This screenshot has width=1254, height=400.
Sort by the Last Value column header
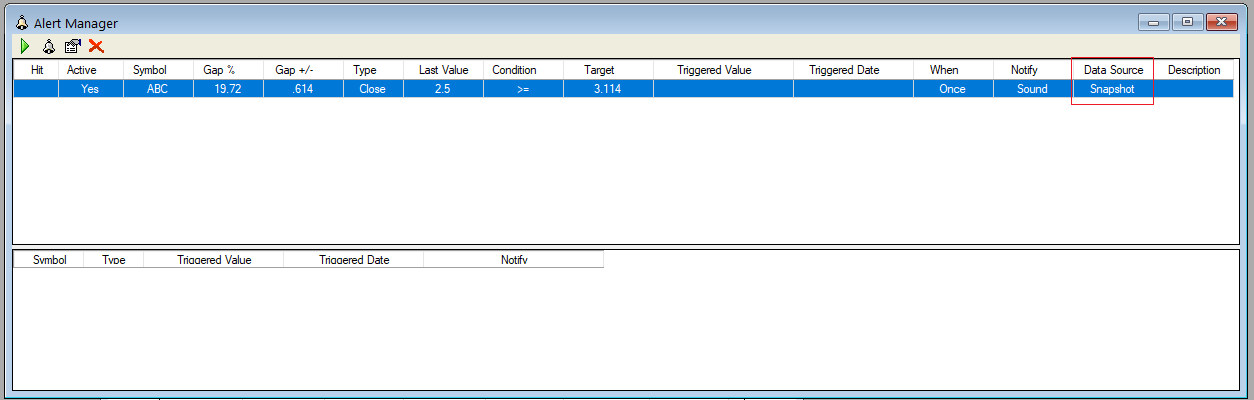(443, 70)
